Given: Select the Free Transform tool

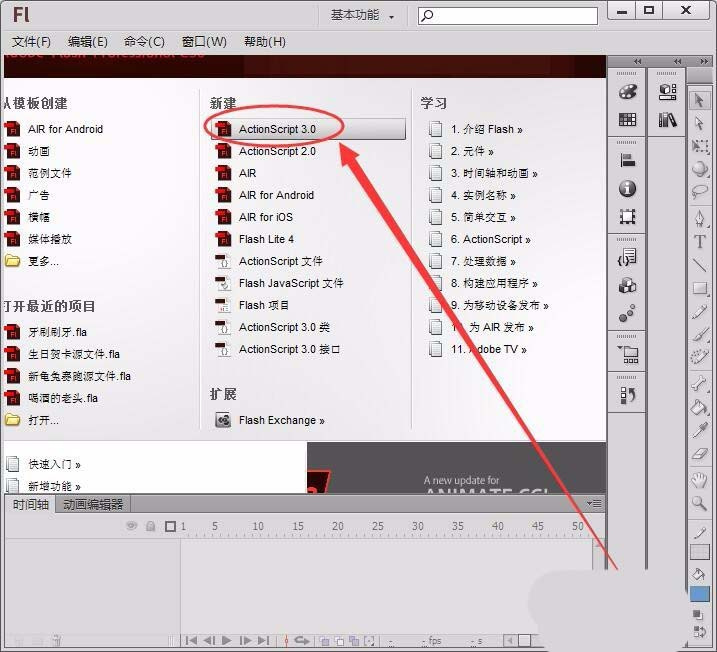Looking at the screenshot, I should pos(699,146).
